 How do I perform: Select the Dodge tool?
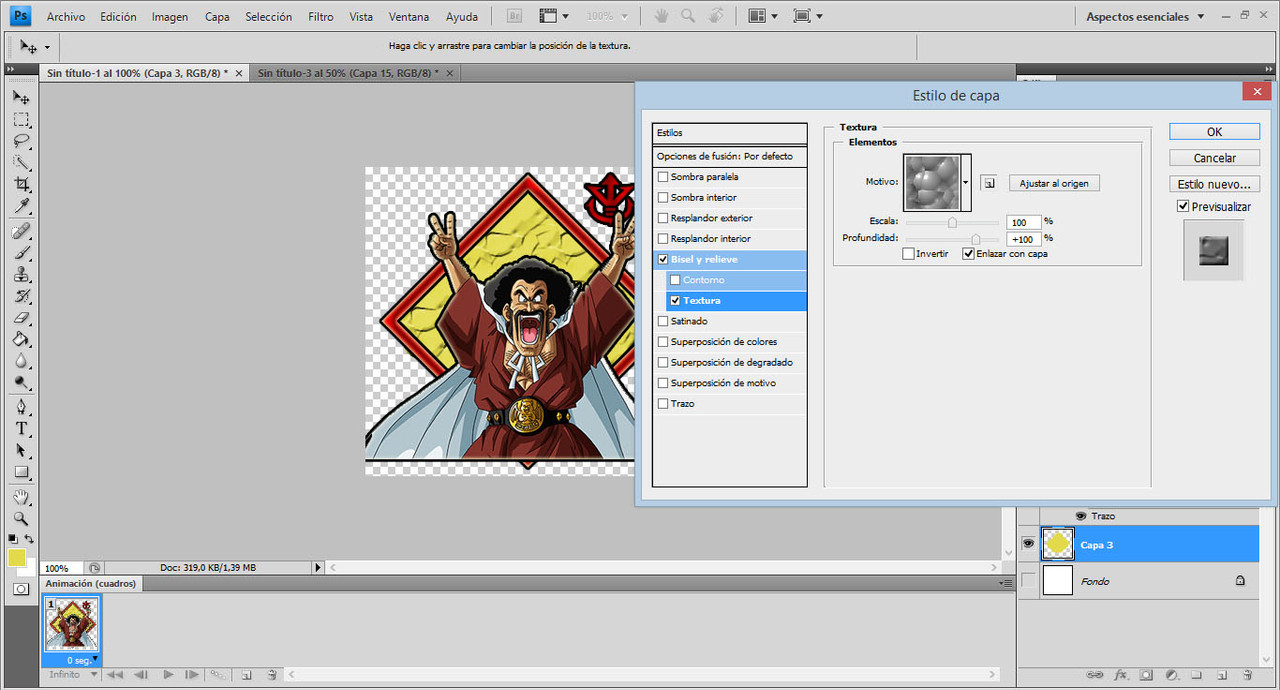click(21, 383)
